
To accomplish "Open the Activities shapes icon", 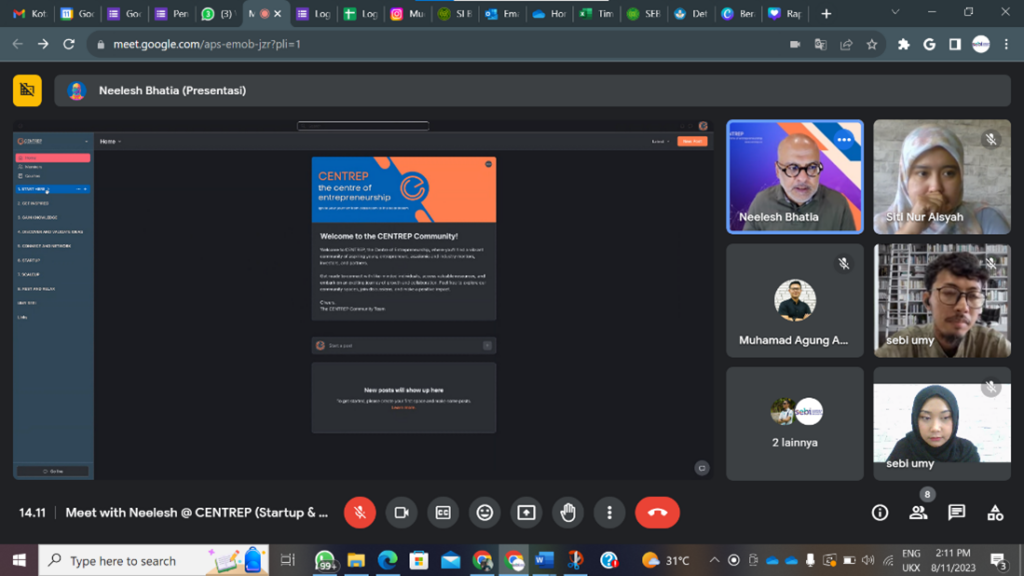I will coord(995,513).
